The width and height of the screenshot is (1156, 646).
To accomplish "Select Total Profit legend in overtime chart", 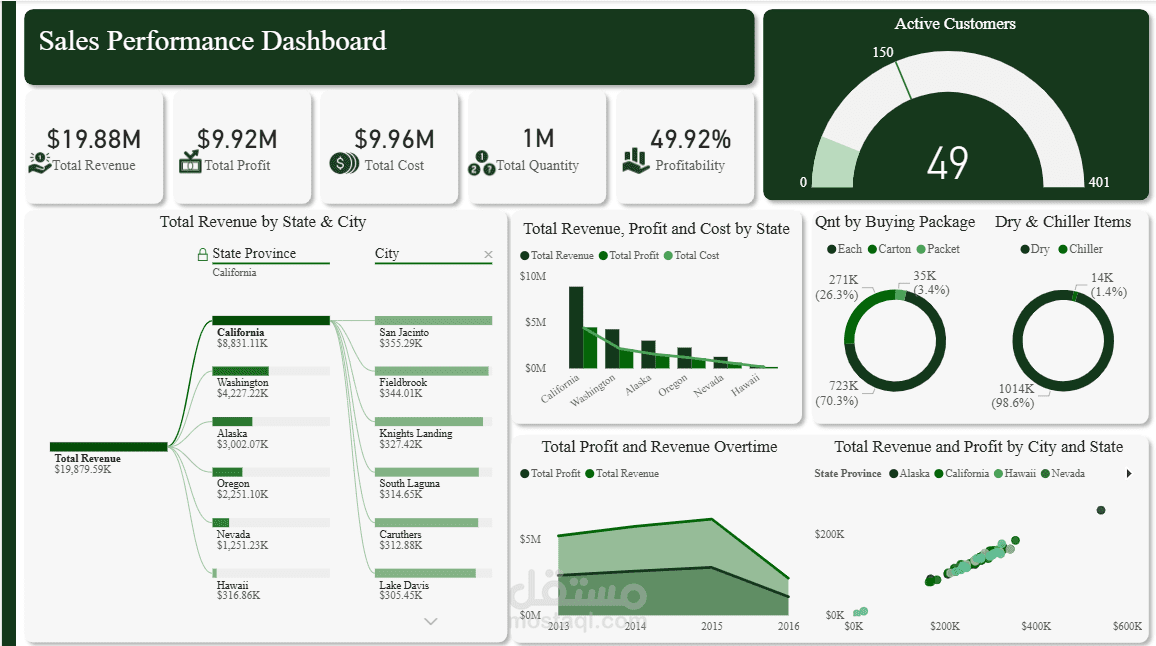I will 551,473.
